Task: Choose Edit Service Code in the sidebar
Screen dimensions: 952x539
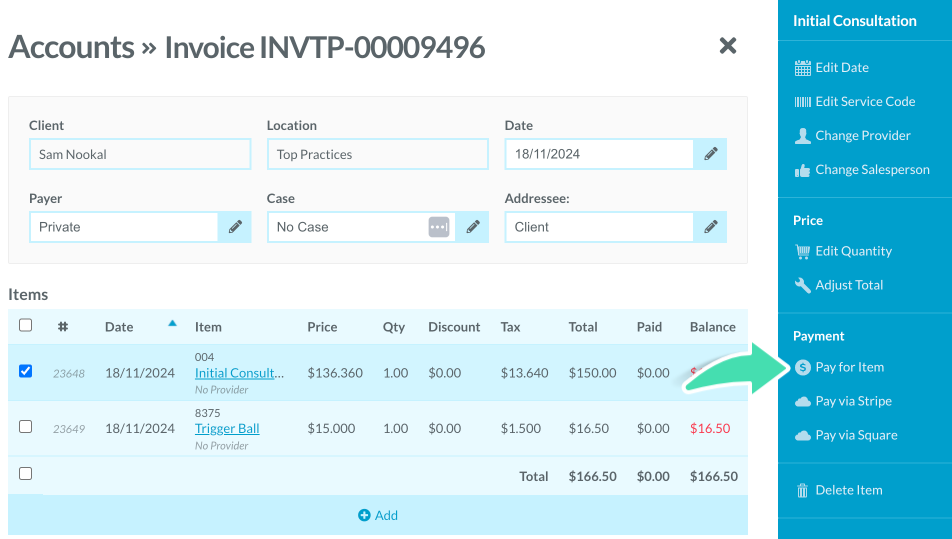Action: pos(865,102)
